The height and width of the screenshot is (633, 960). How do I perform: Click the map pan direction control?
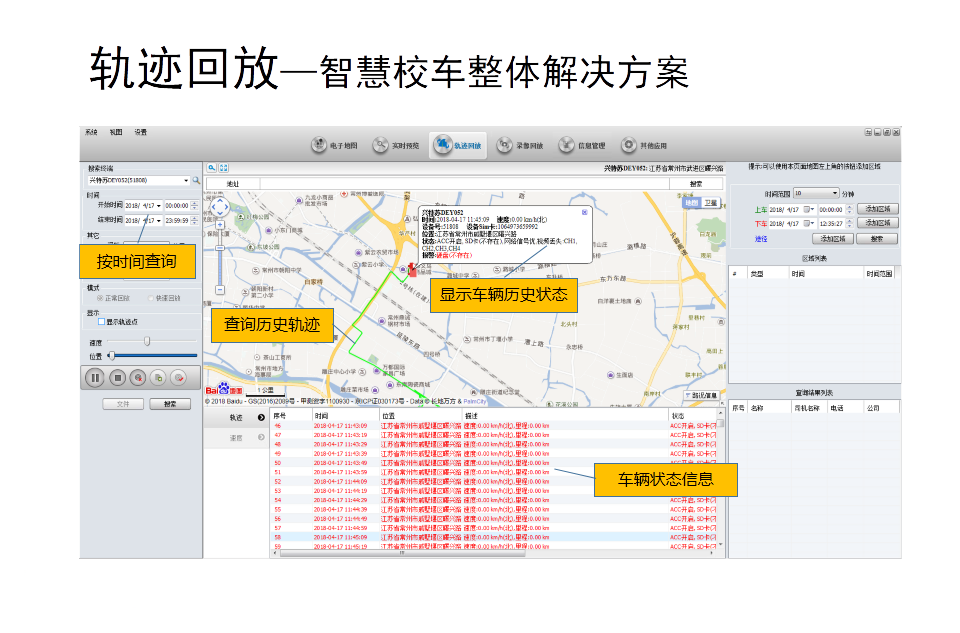click(x=220, y=207)
